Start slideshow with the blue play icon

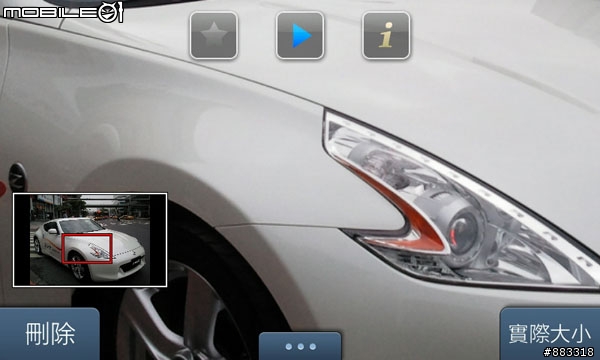click(300, 35)
